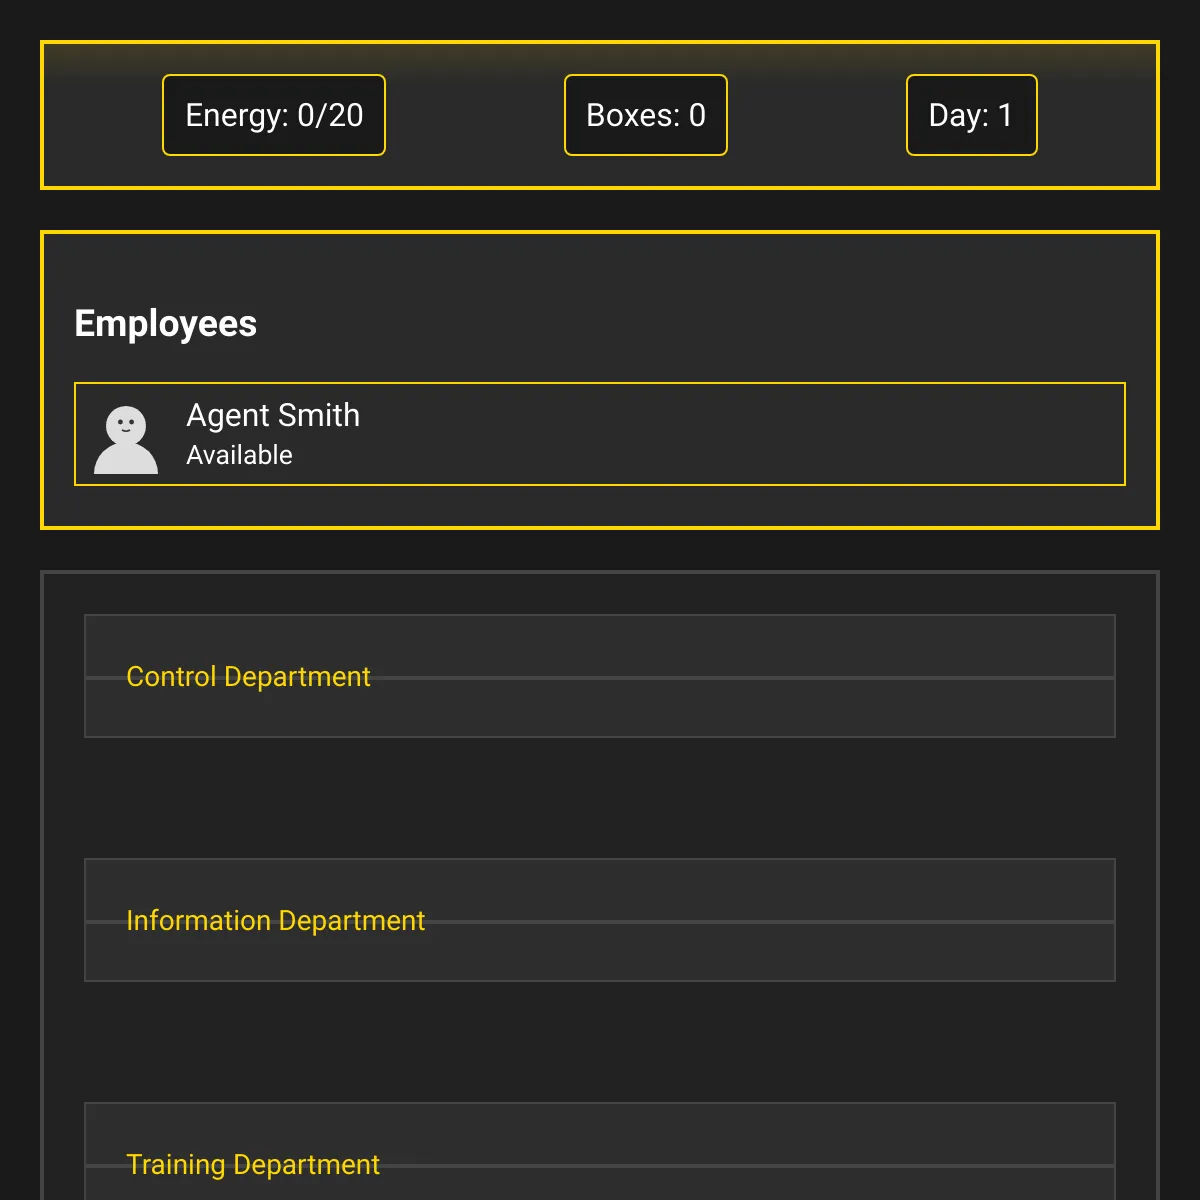The width and height of the screenshot is (1200, 1200).
Task: Select the Agent Smith name text
Action: pyautogui.click(x=273, y=415)
